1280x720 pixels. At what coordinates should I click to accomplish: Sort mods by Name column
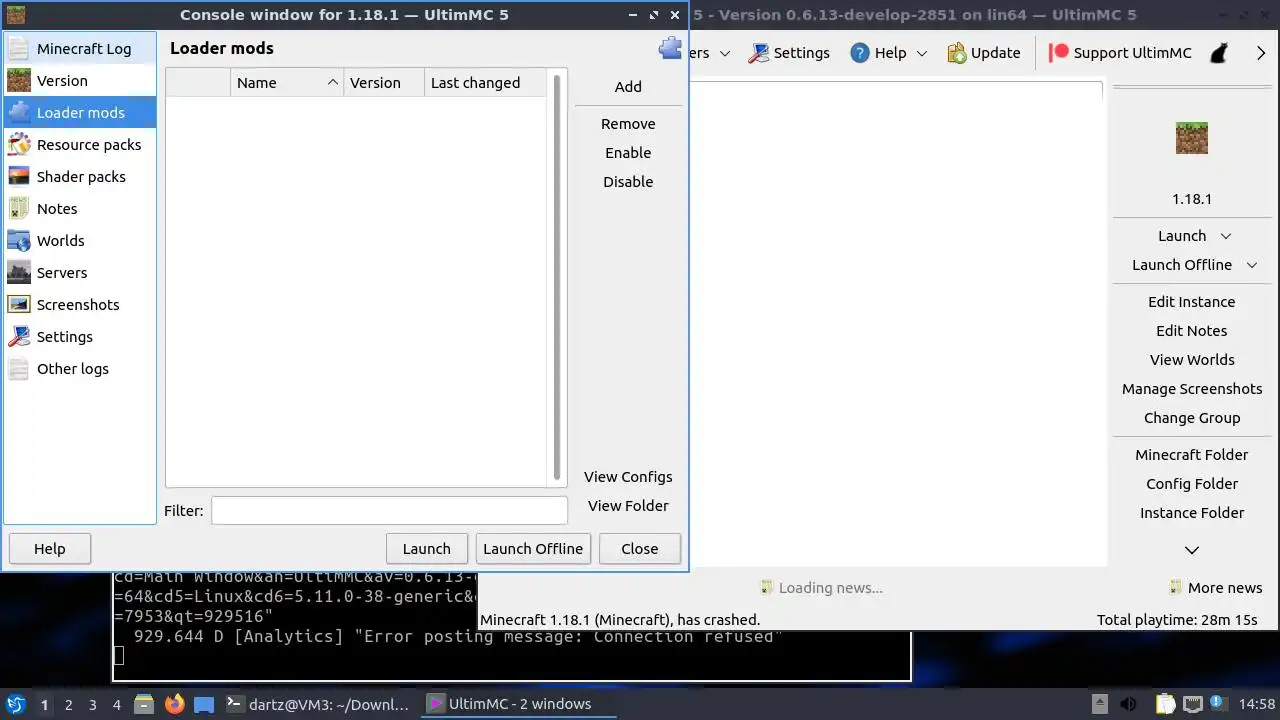[287, 83]
